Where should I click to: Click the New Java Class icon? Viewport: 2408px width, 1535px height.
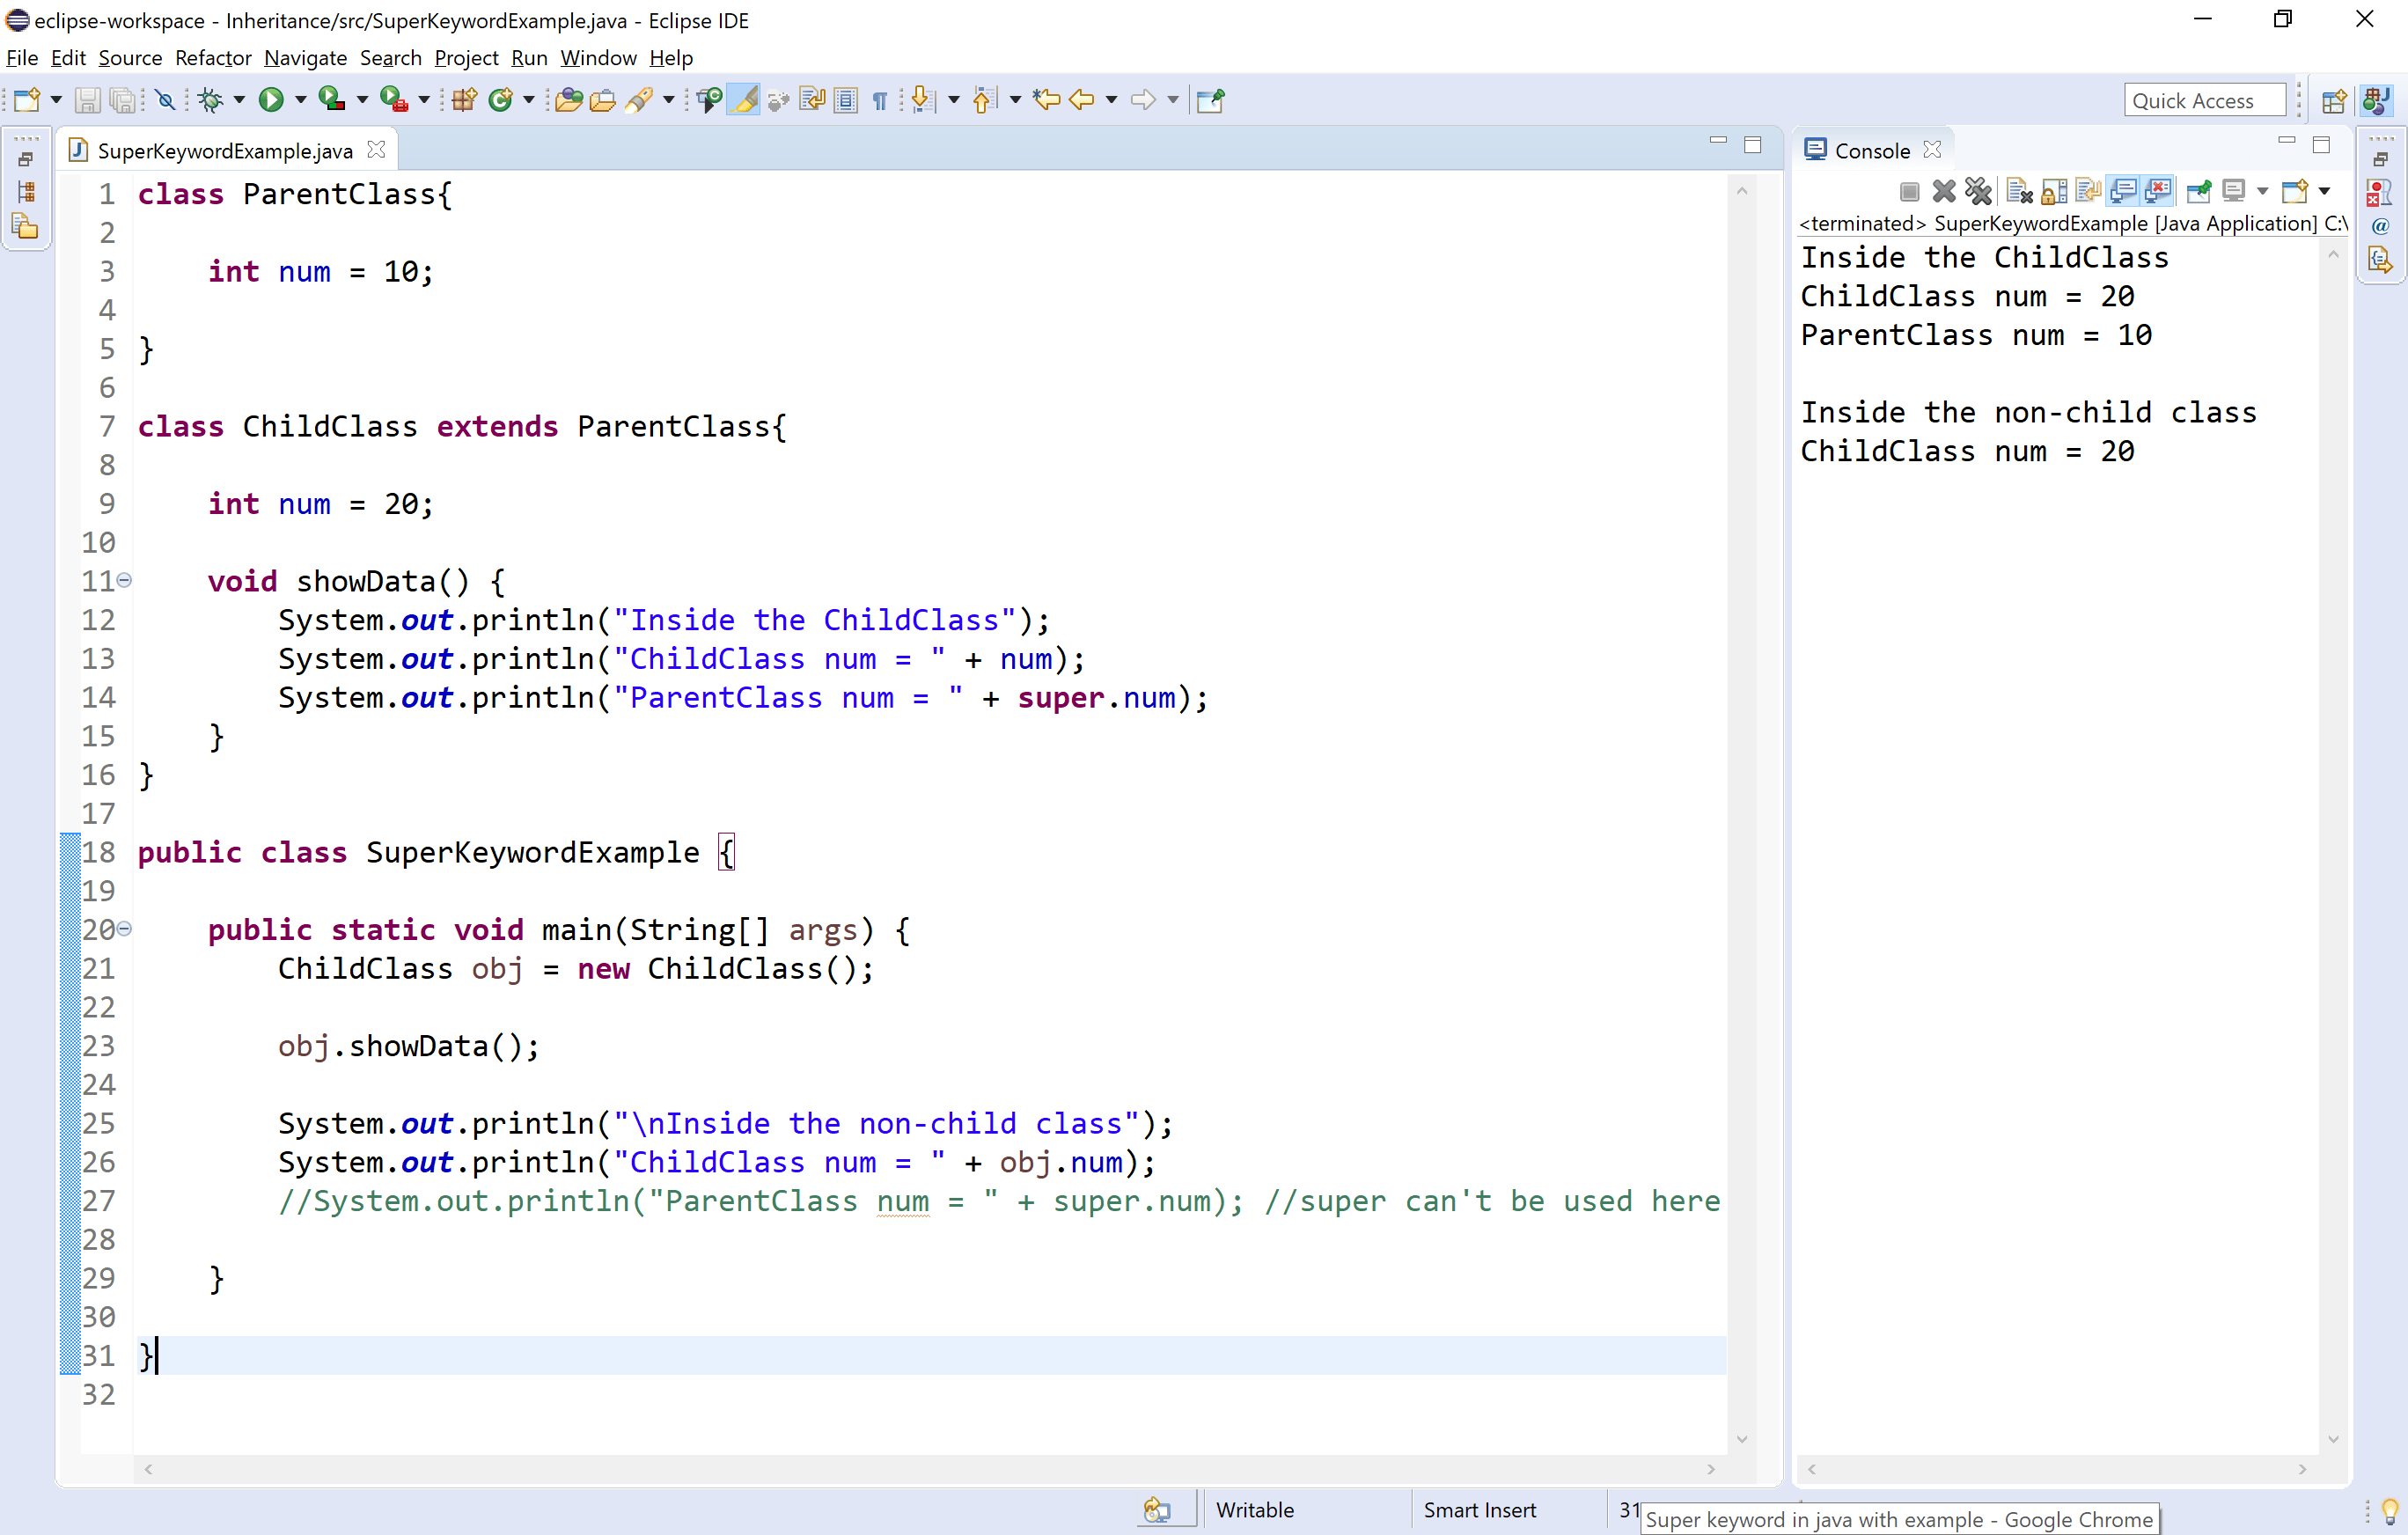pos(501,100)
